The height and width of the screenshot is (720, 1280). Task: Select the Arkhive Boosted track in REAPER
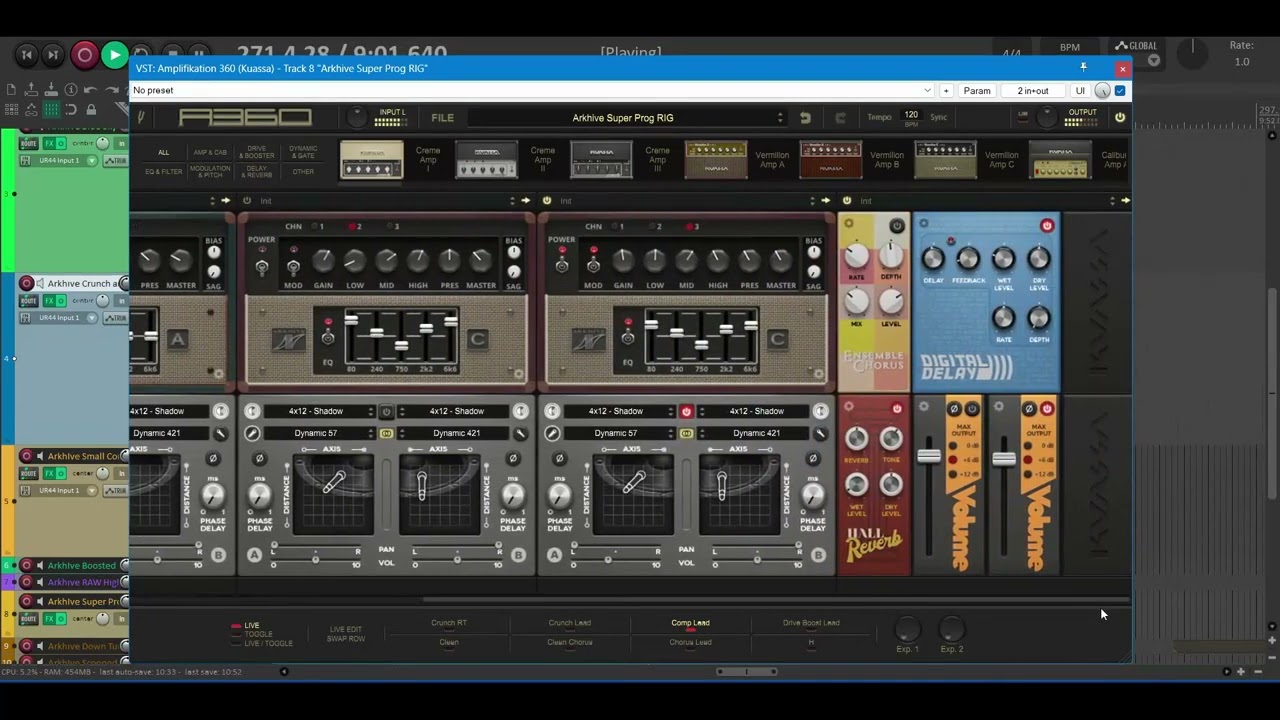tap(82, 565)
